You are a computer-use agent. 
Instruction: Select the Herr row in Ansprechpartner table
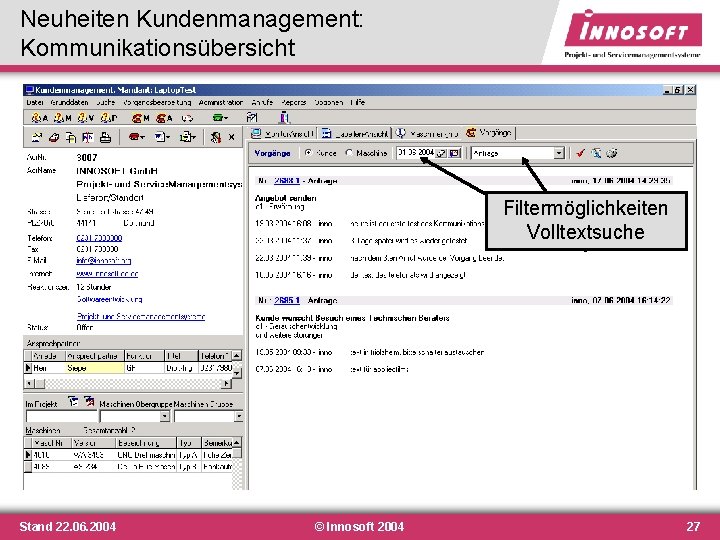tap(128, 368)
